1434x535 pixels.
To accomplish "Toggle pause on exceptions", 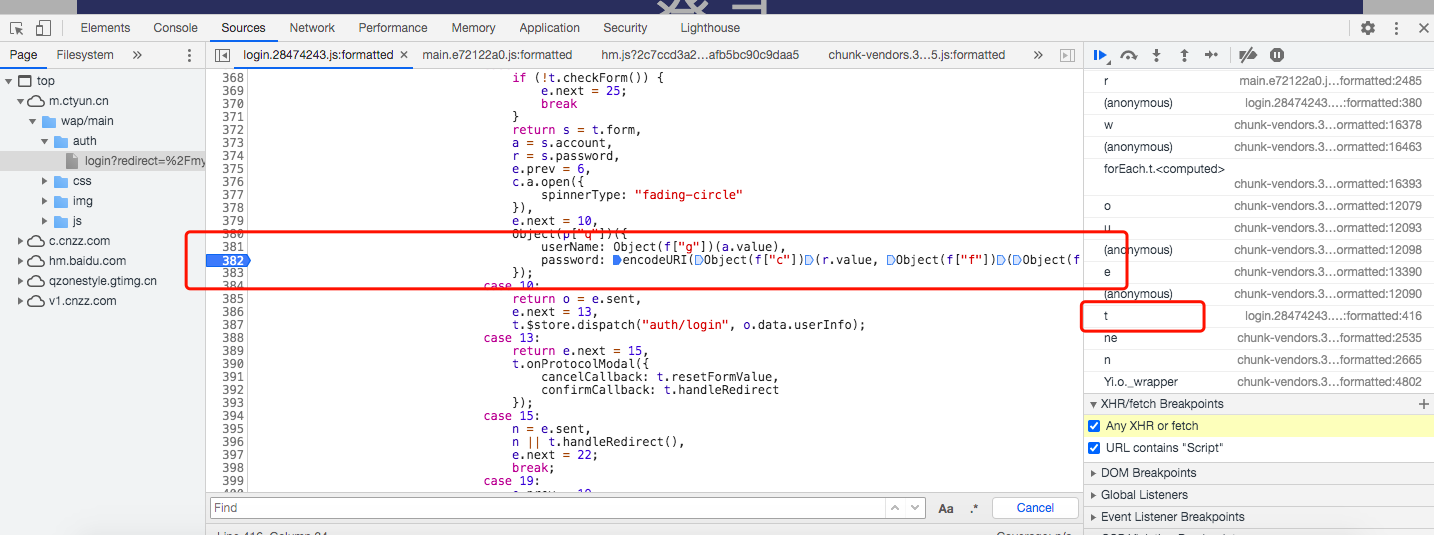I will (x=1277, y=55).
